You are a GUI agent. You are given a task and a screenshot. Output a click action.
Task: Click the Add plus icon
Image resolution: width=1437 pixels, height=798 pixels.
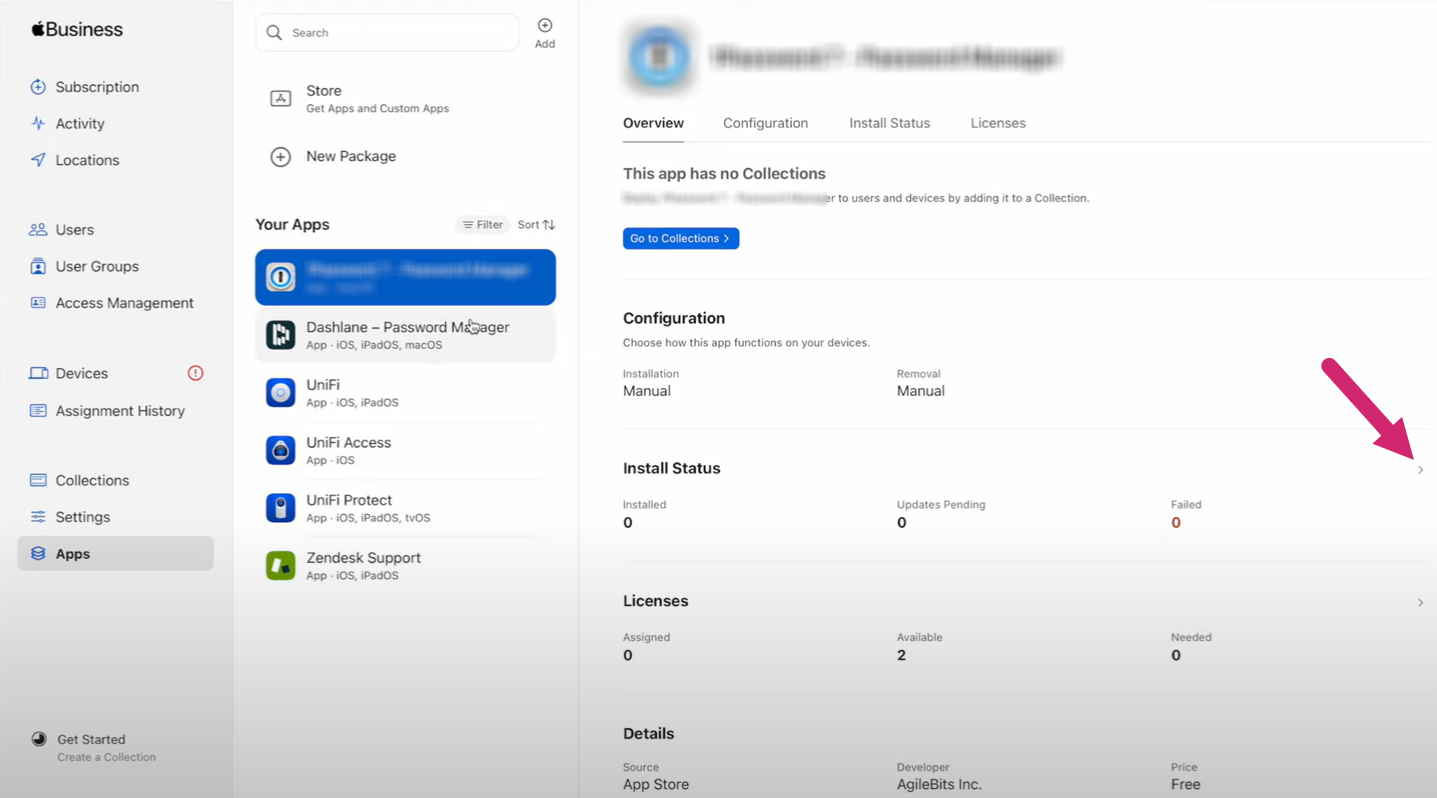545,25
